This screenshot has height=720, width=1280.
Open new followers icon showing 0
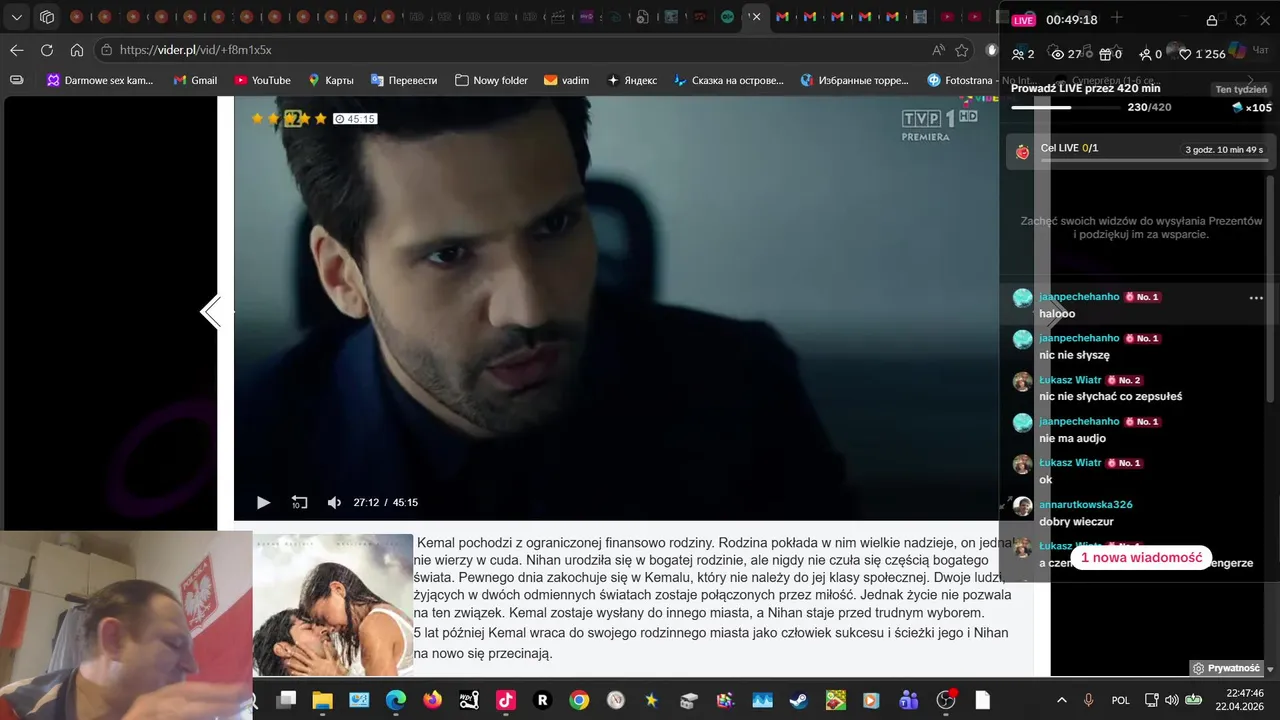1151,54
